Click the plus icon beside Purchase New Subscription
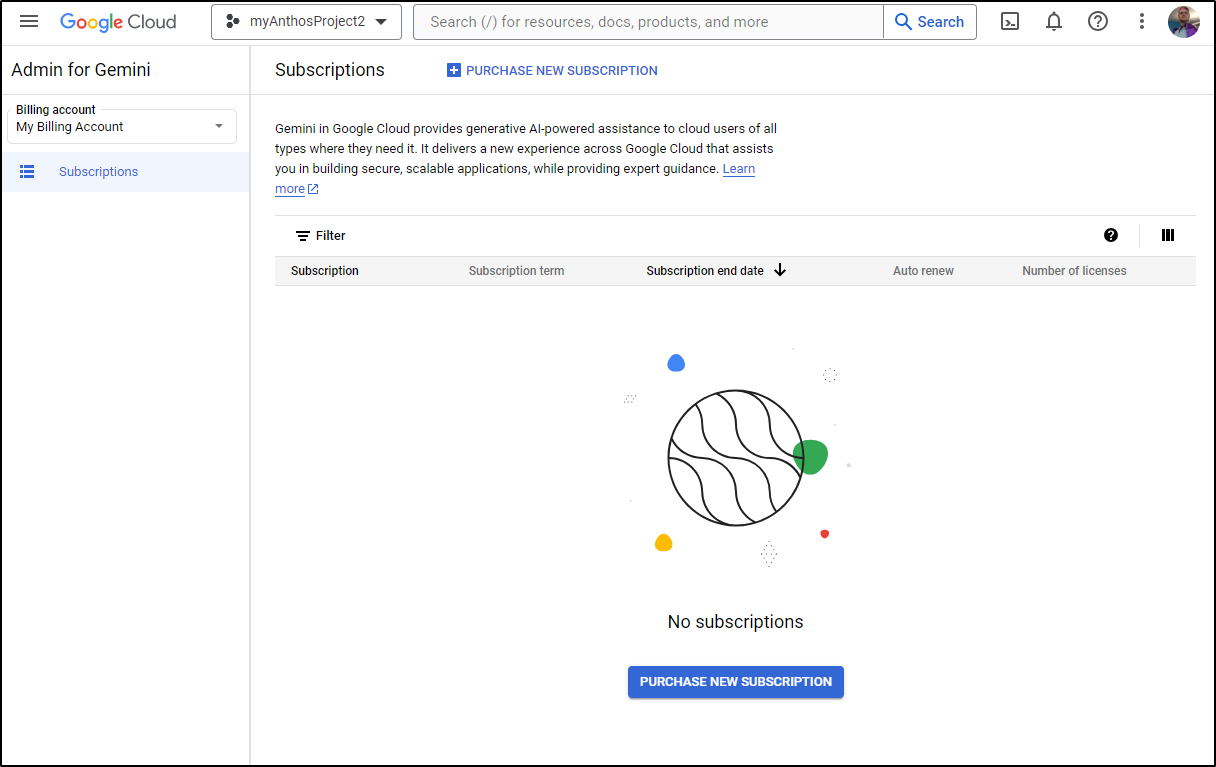Screen dimensions: 1216x767 454,70
